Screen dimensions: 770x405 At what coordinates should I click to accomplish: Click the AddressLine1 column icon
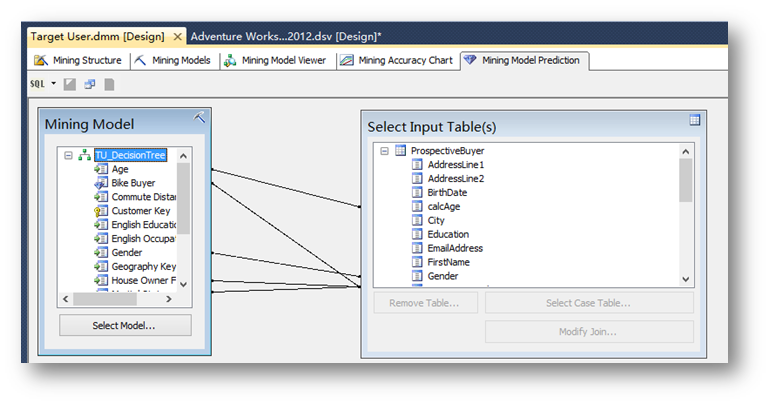coord(417,164)
